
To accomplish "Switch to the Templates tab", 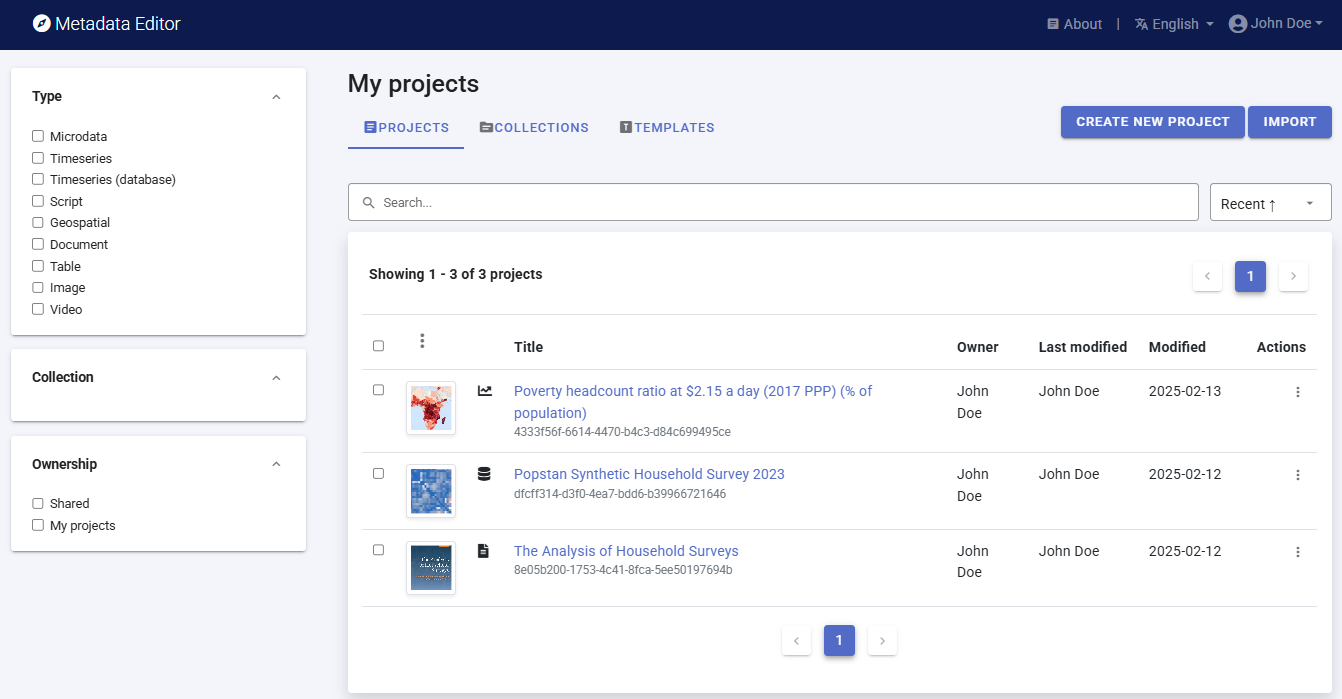I will [x=667, y=128].
